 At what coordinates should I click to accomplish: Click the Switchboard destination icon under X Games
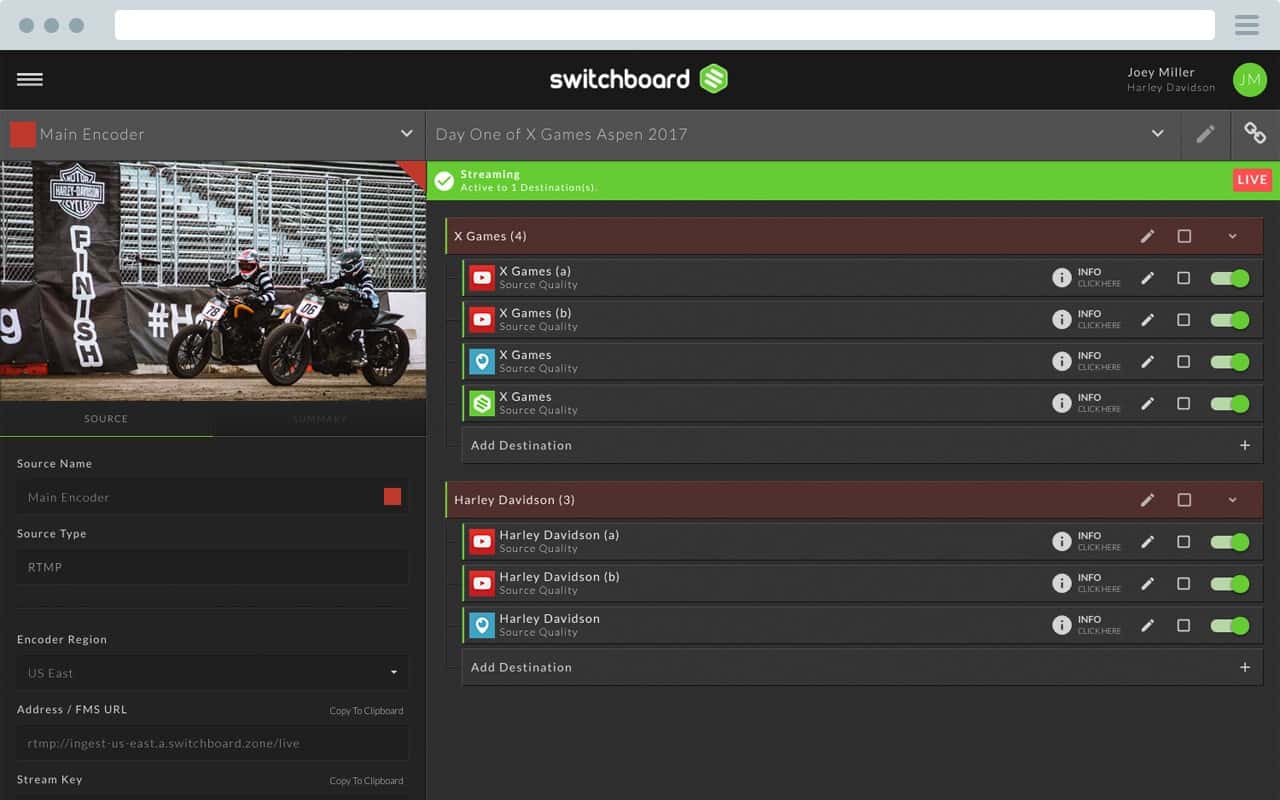click(482, 403)
